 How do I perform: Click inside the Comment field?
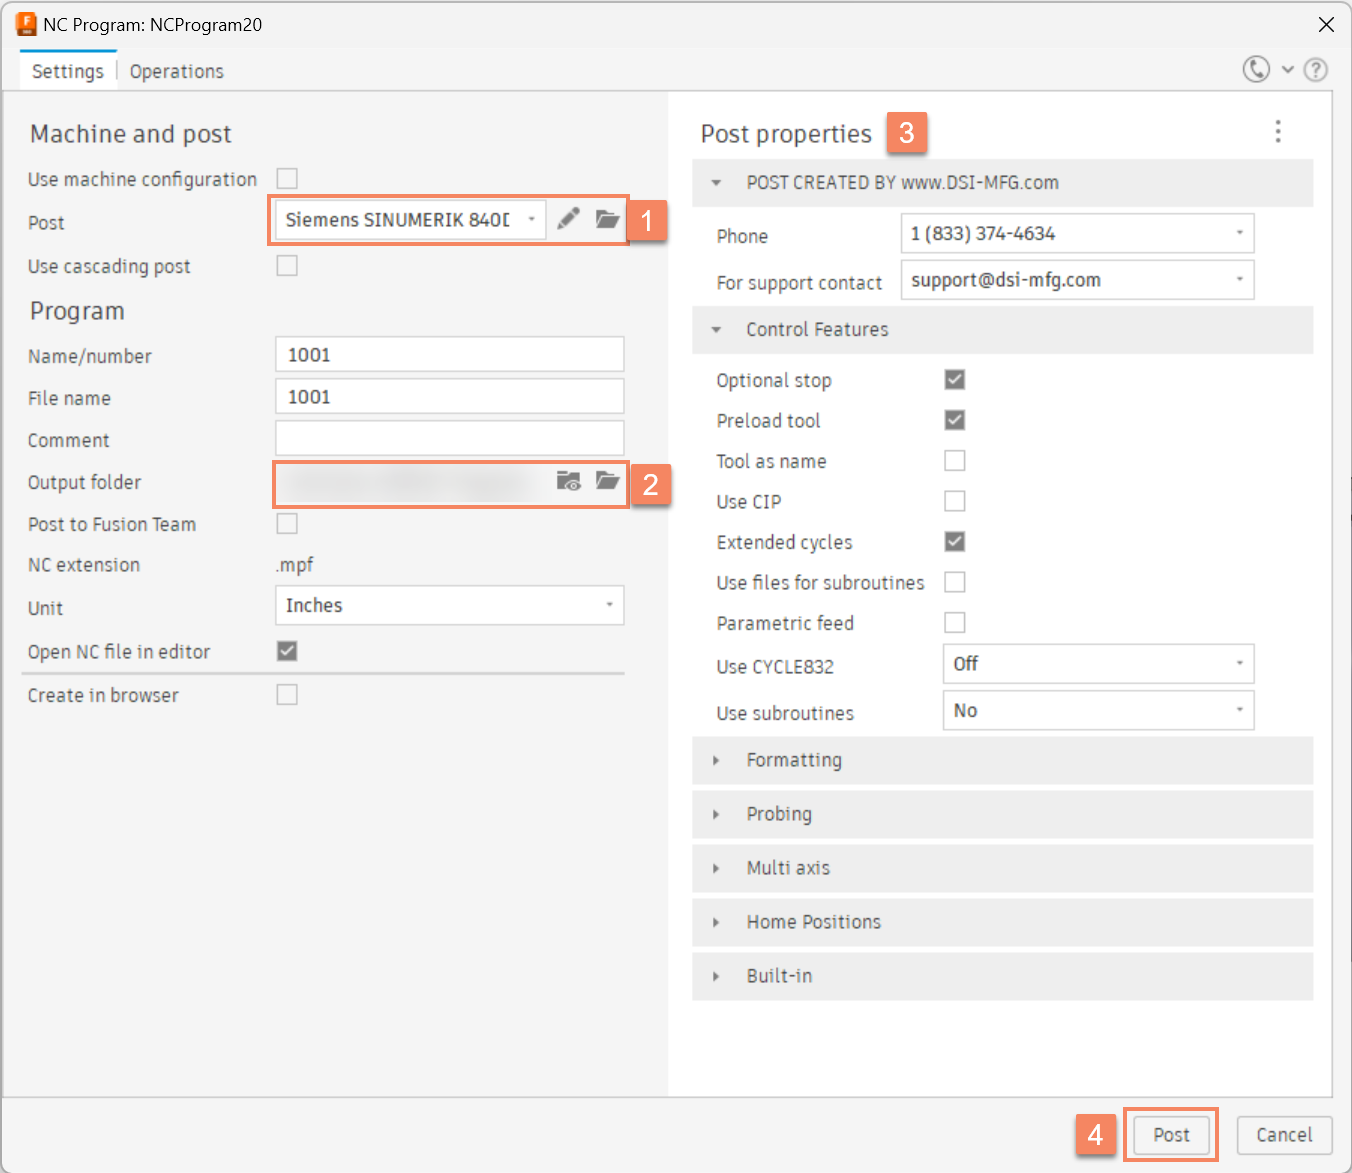(x=449, y=437)
